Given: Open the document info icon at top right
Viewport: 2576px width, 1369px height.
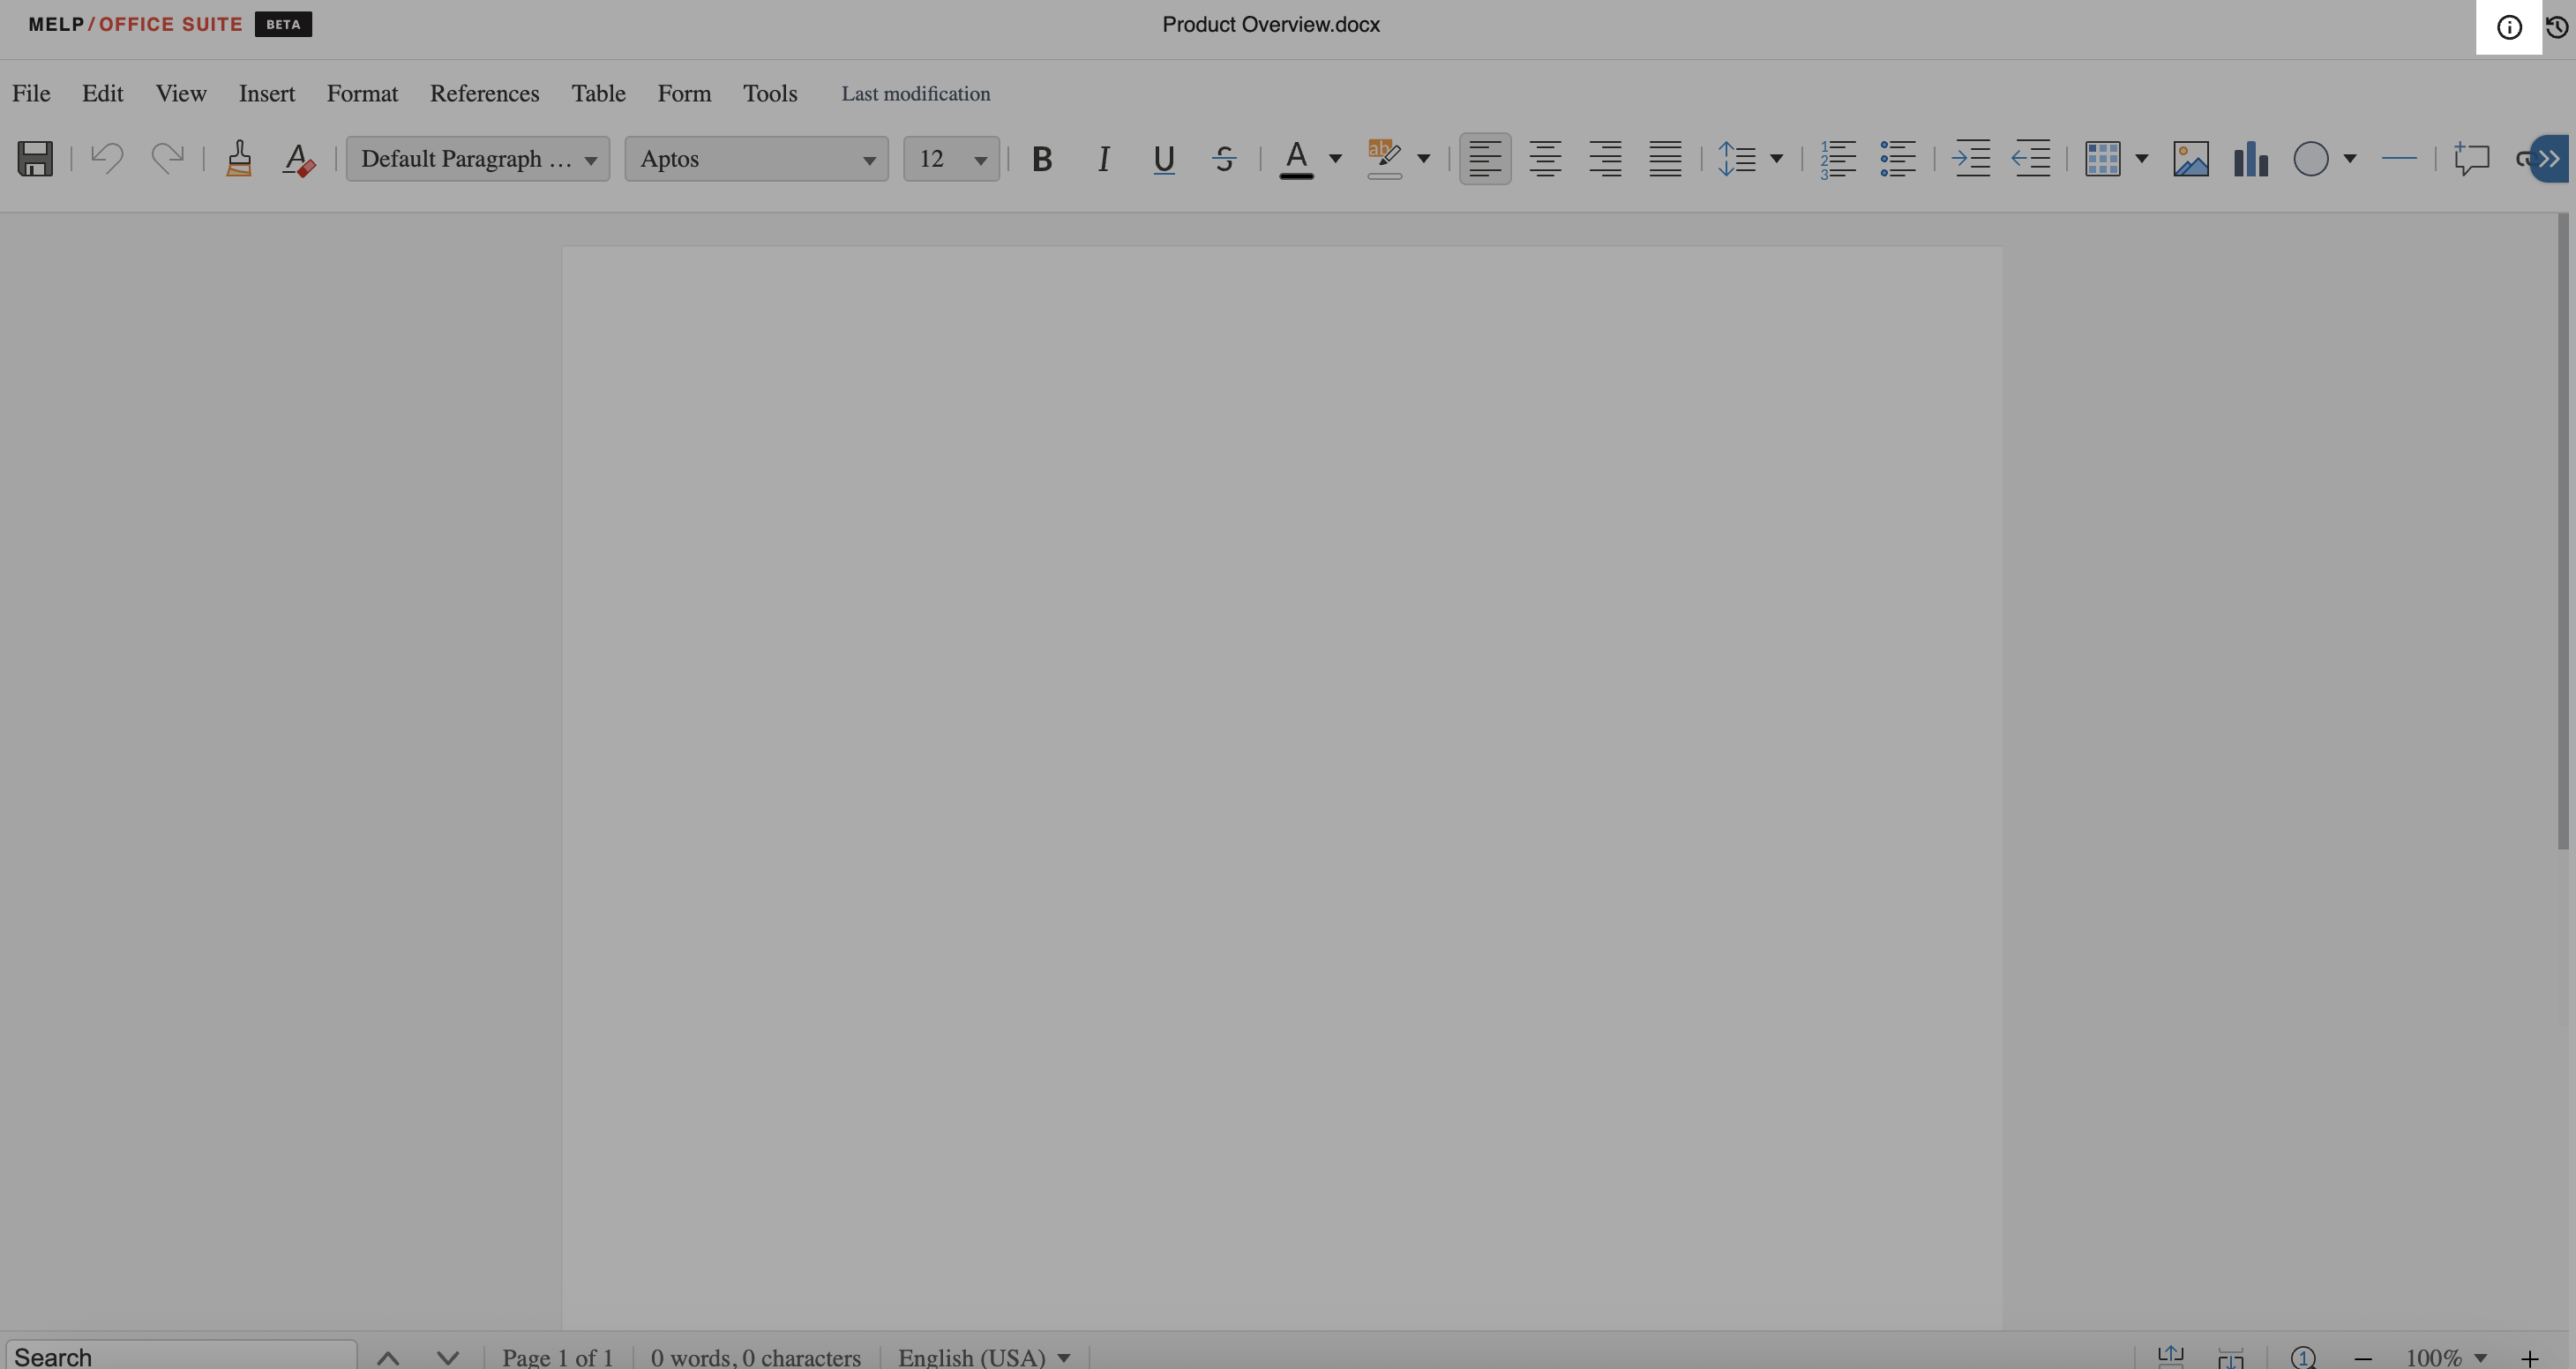Looking at the screenshot, I should tap(2508, 27).
